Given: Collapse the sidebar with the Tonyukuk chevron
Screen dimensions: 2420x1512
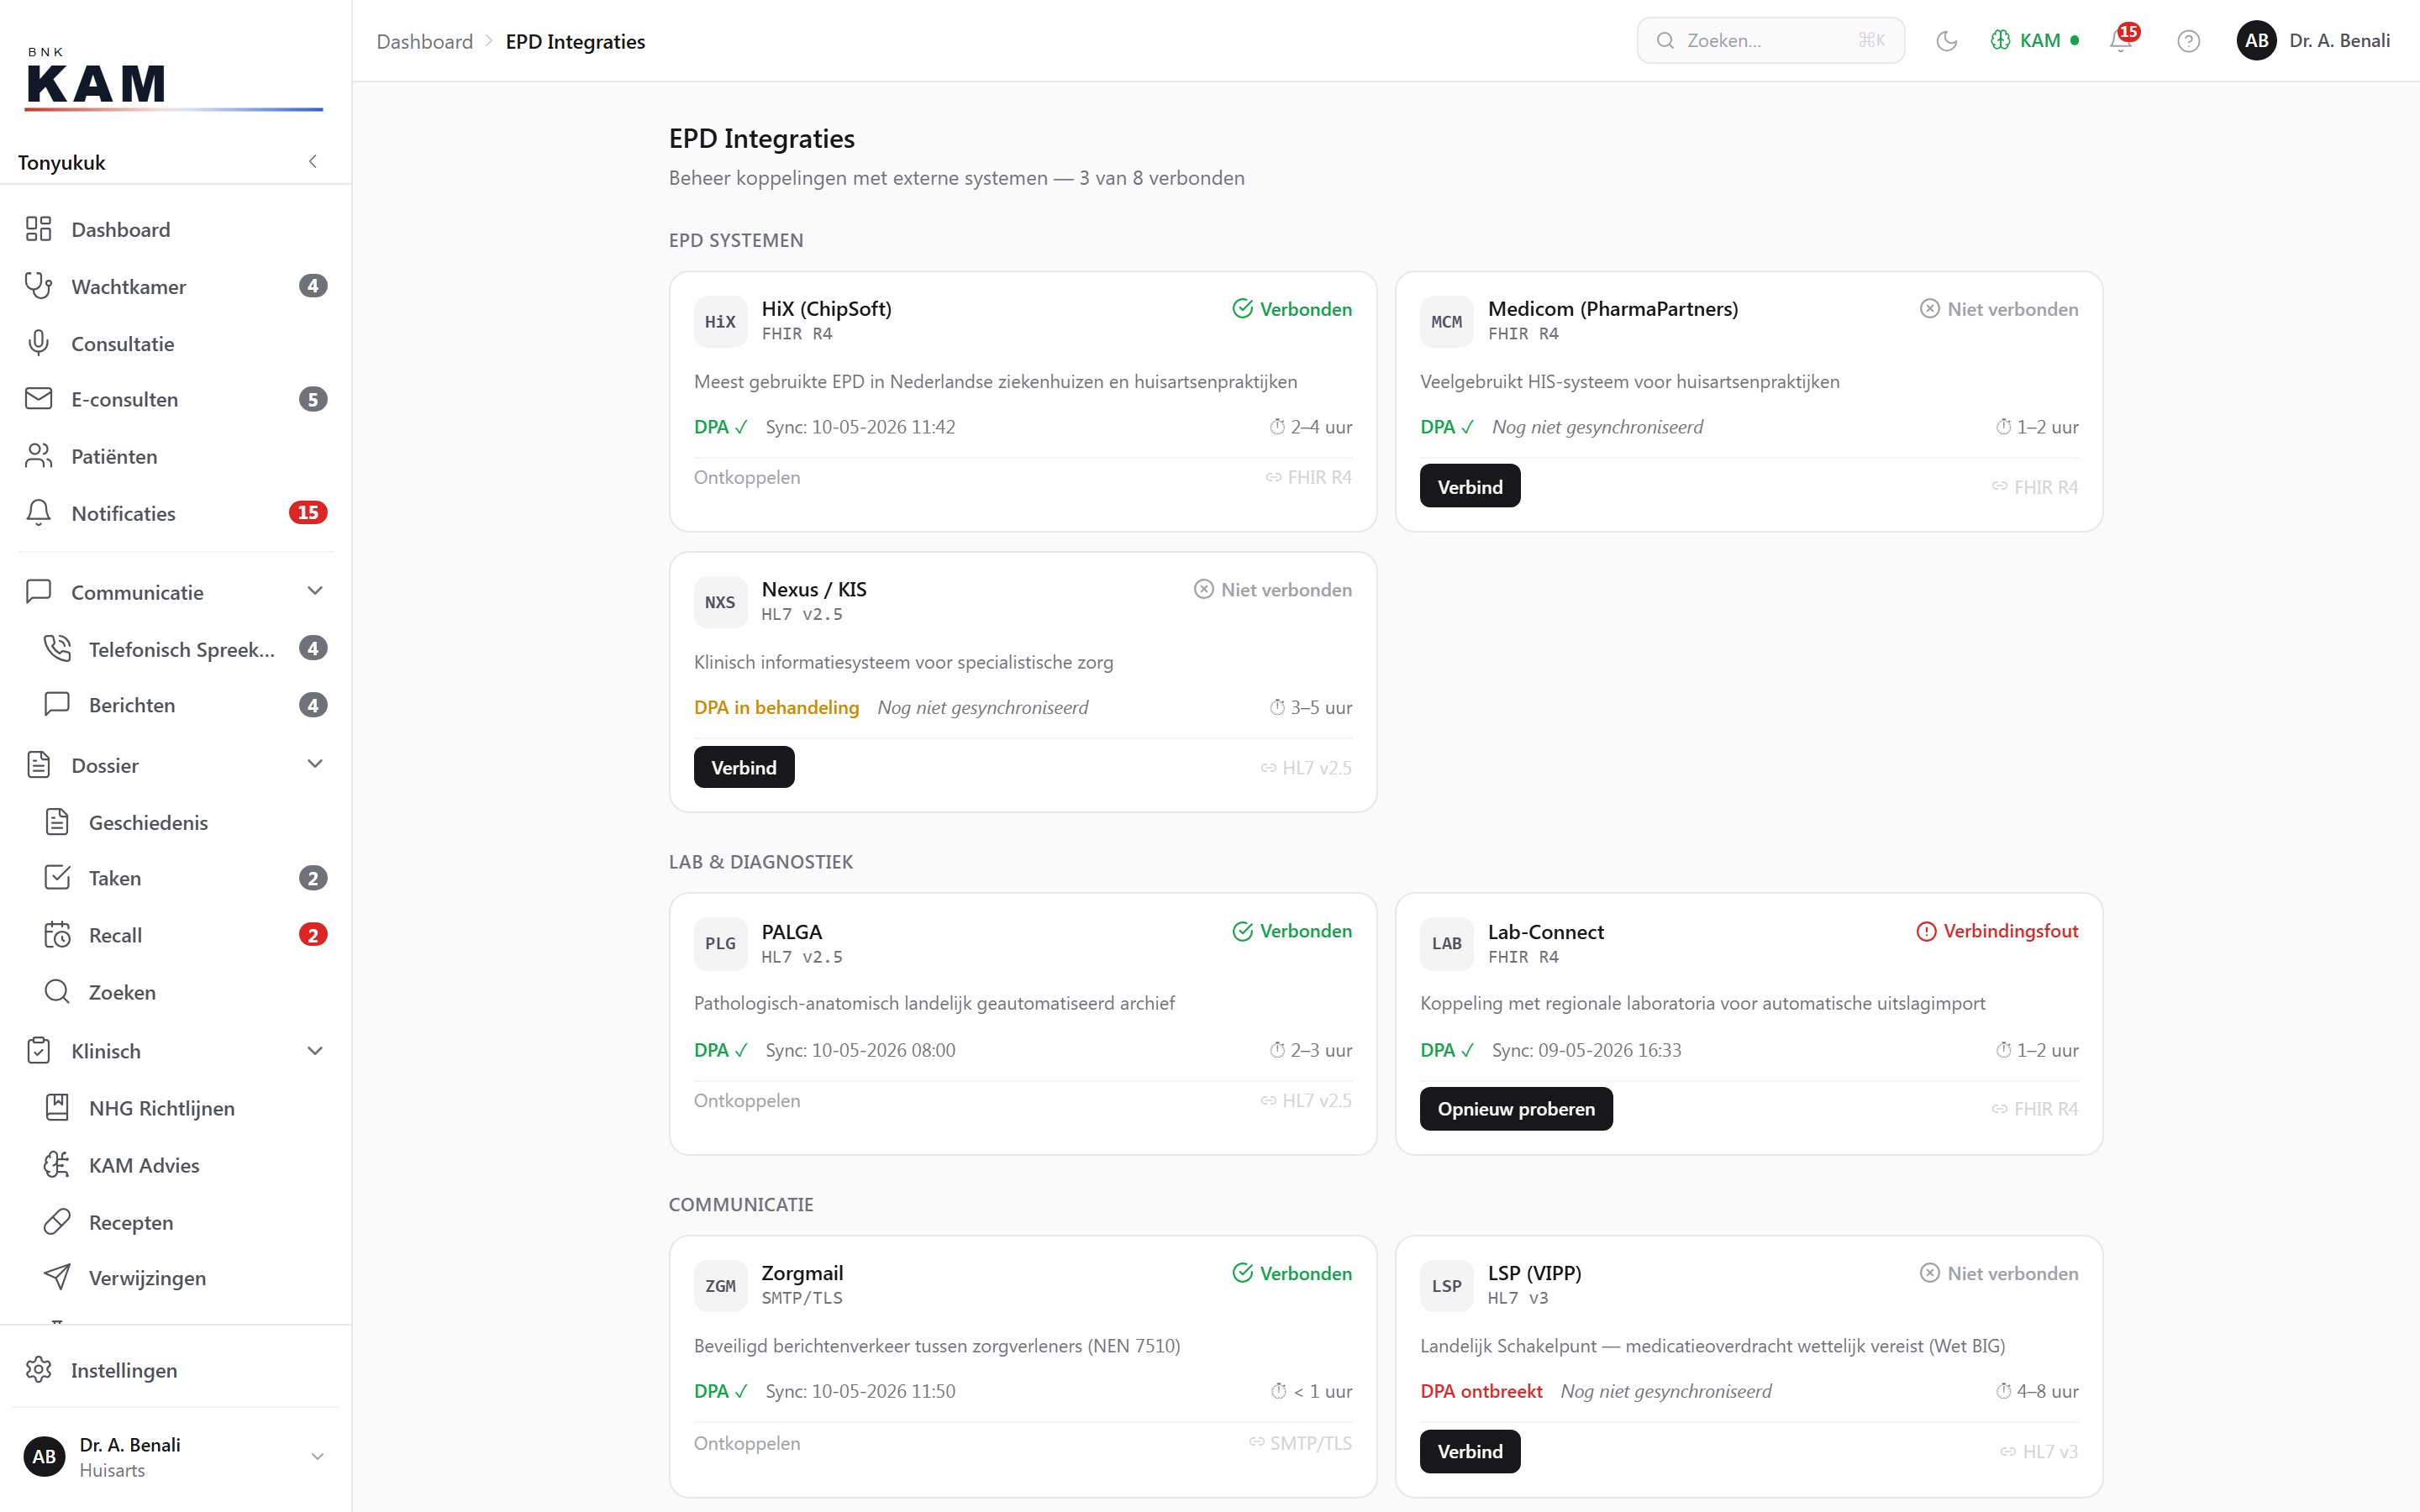Looking at the screenshot, I should point(313,162).
